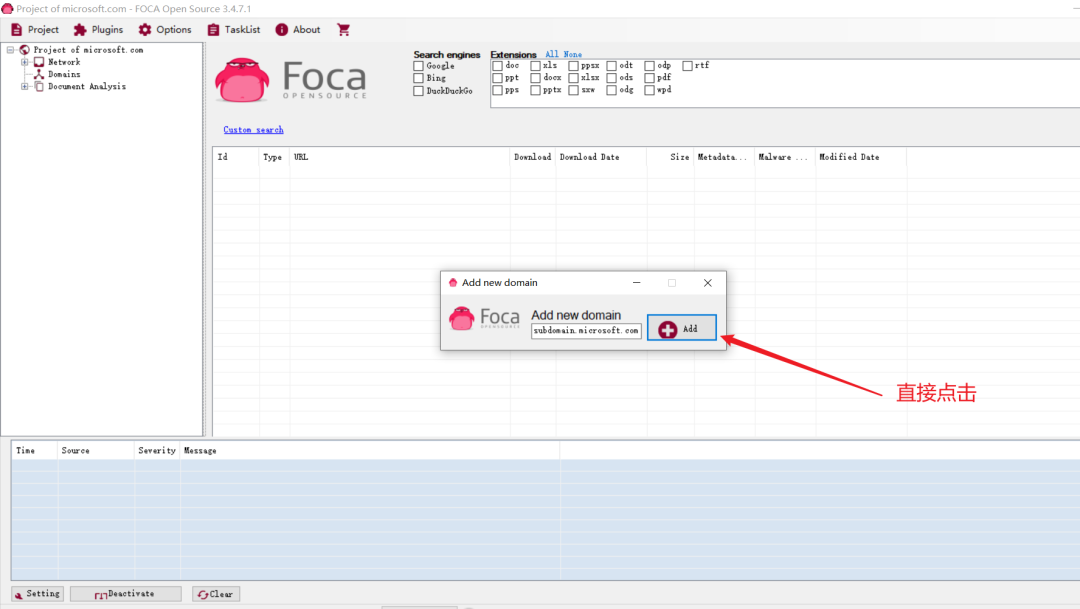Click the Plugins puzzle piece icon
The height and width of the screenshot is (609, 1080).
click(x=80, y=30)
